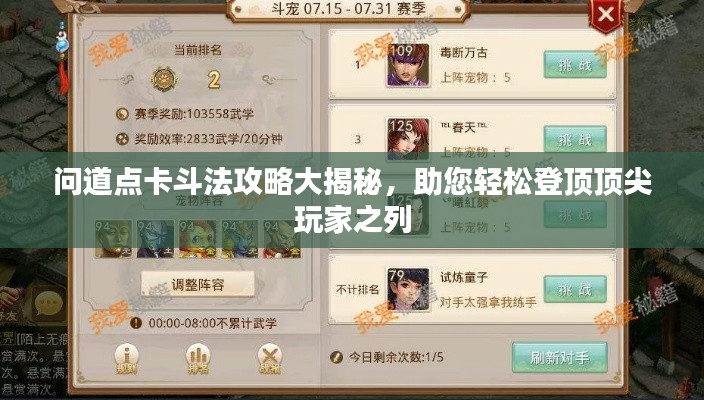Click the blue potion gourd icon at left
The height and width of the screenshot is (400, 704).
tap(62, 44)
